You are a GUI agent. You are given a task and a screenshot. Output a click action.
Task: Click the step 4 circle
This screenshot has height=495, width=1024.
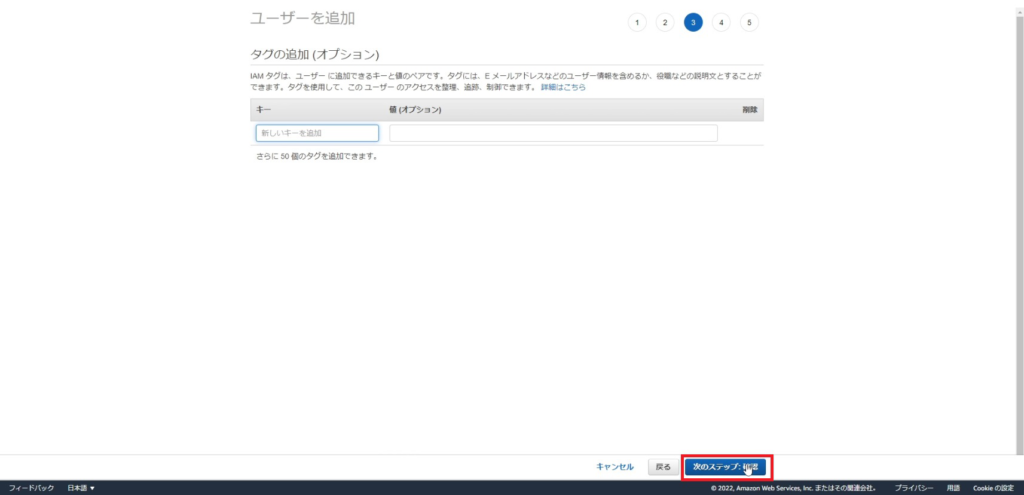721,22
